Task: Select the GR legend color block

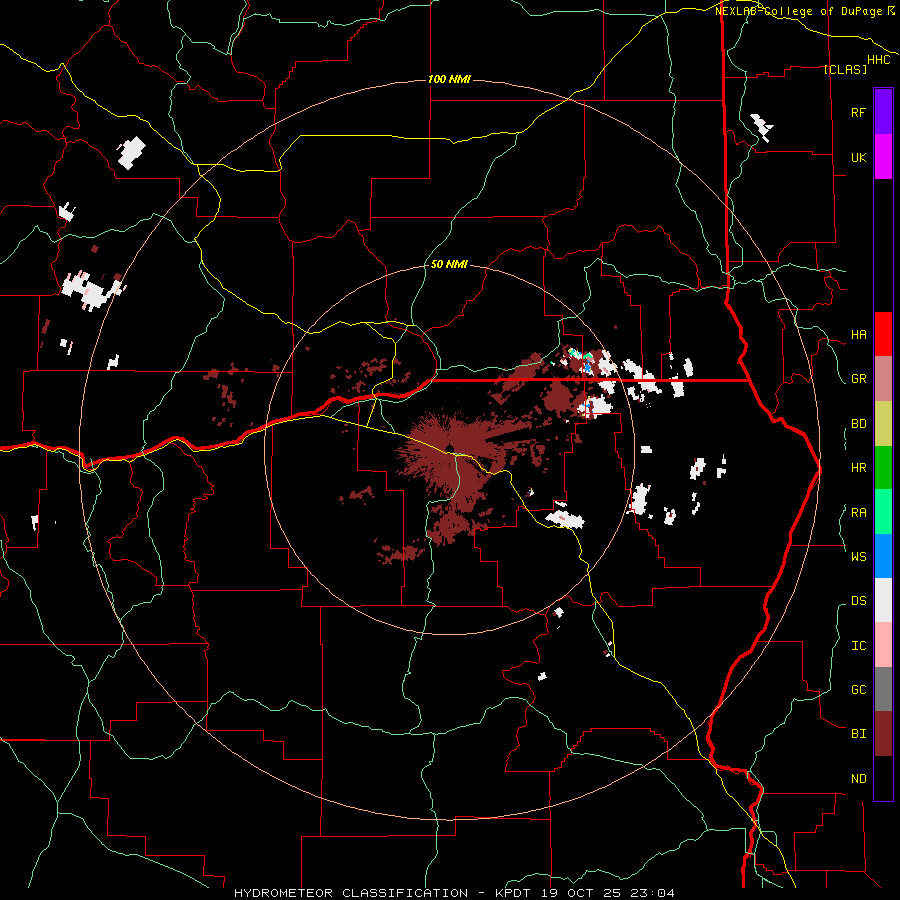Action: coord(883,379)
